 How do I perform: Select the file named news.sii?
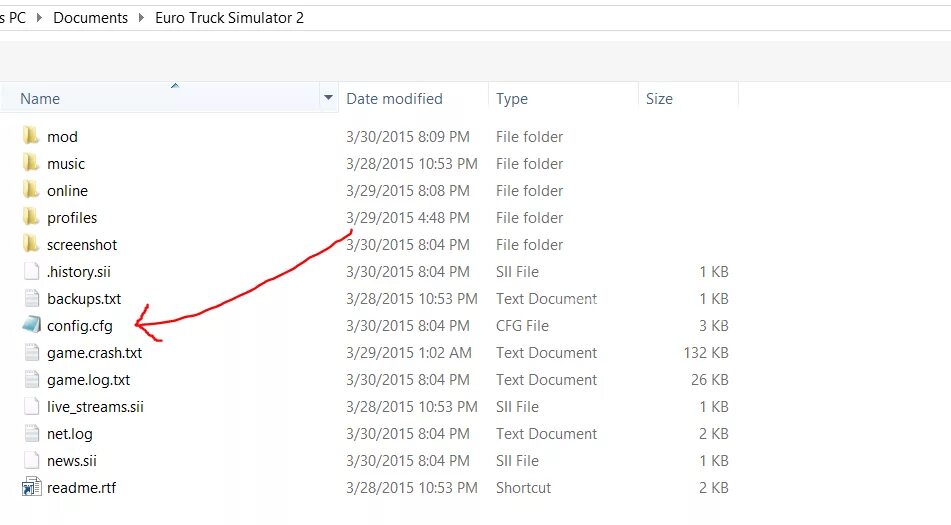72,460
